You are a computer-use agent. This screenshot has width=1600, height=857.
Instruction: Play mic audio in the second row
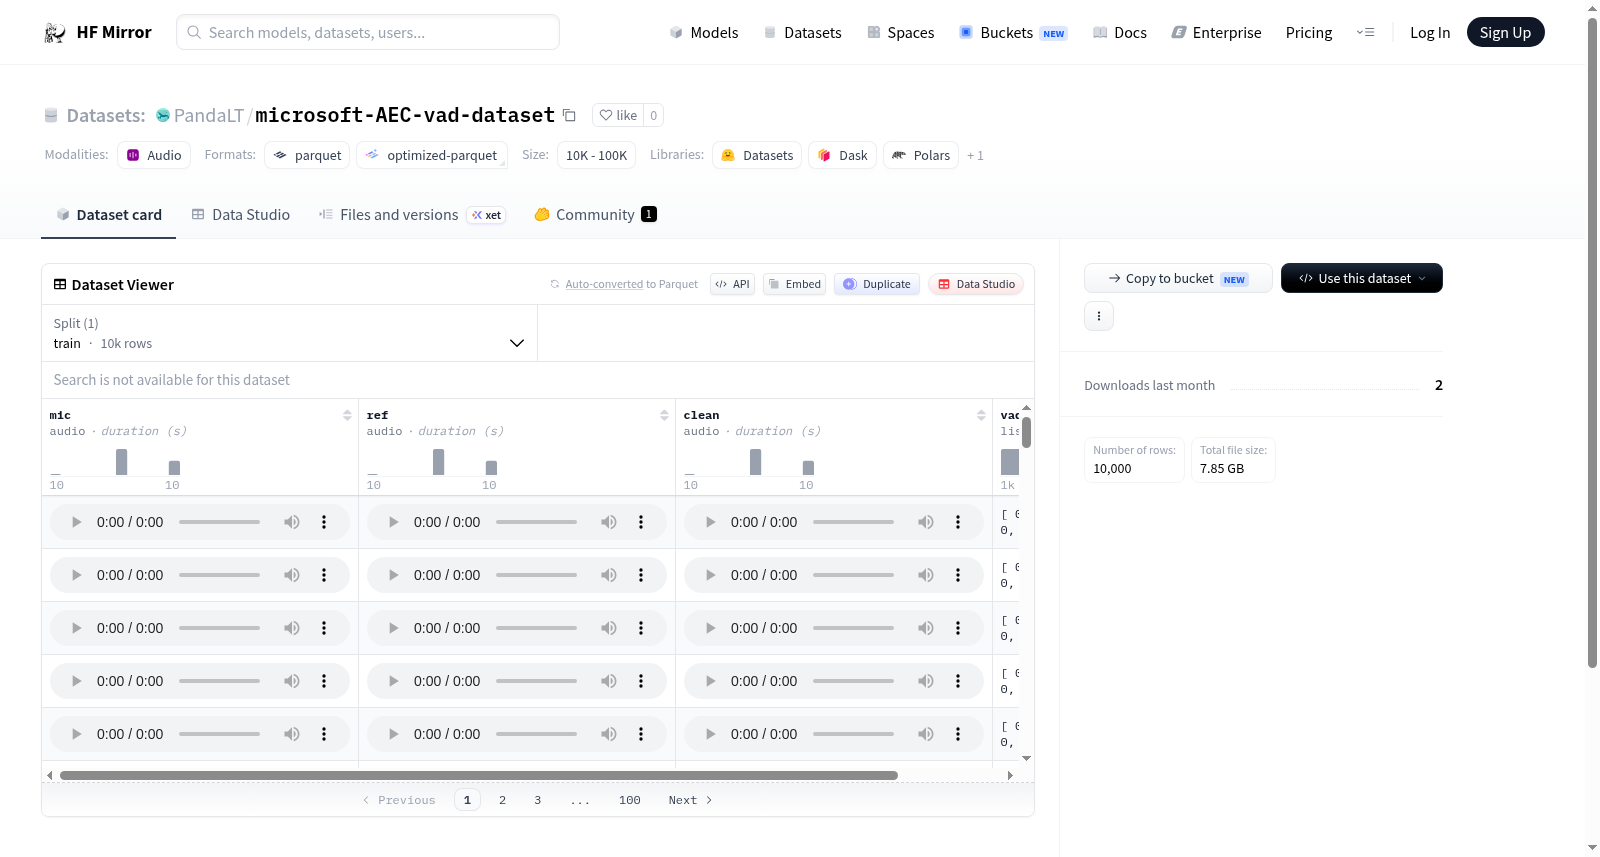tap(76, 575)
